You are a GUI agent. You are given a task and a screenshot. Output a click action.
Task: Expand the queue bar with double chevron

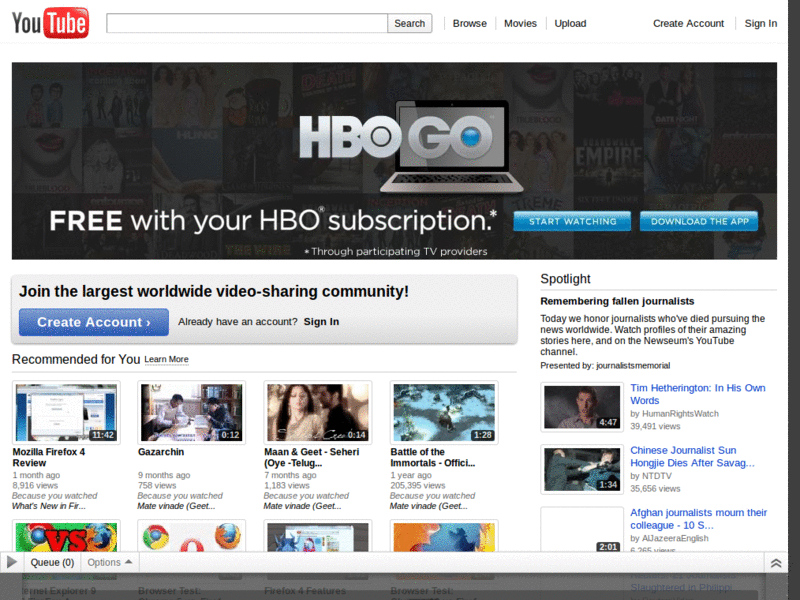coord(776,563)
